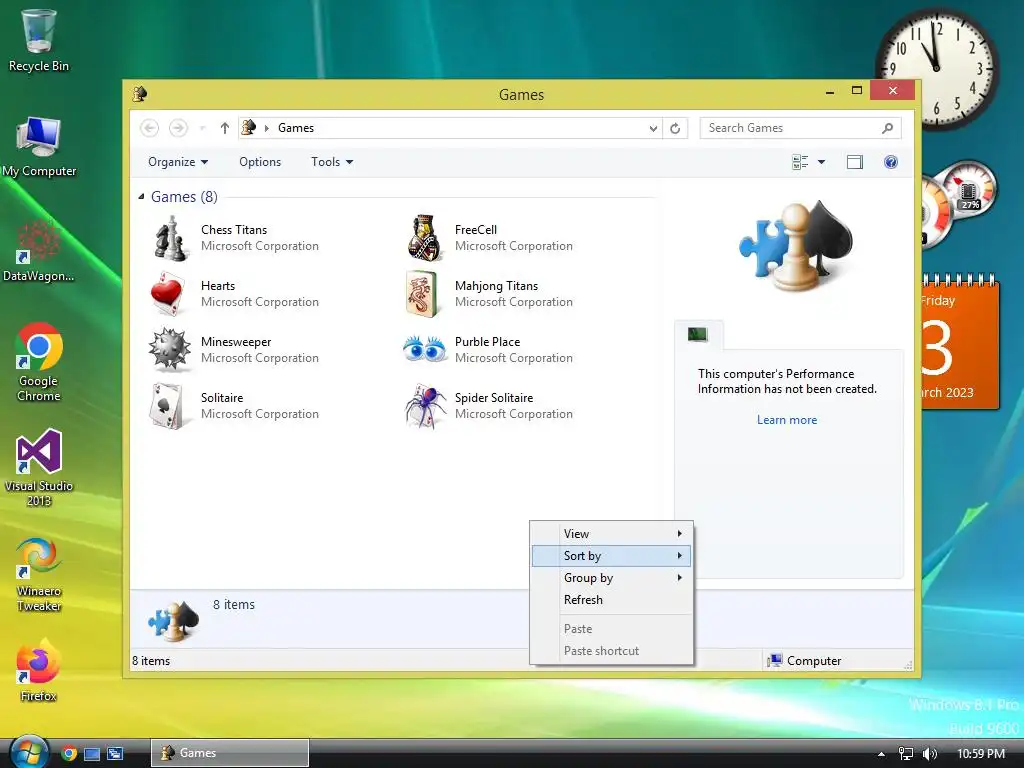Open the recent locations dropdown arrow
Screen dimensions: 1024x768
(203, 128)
